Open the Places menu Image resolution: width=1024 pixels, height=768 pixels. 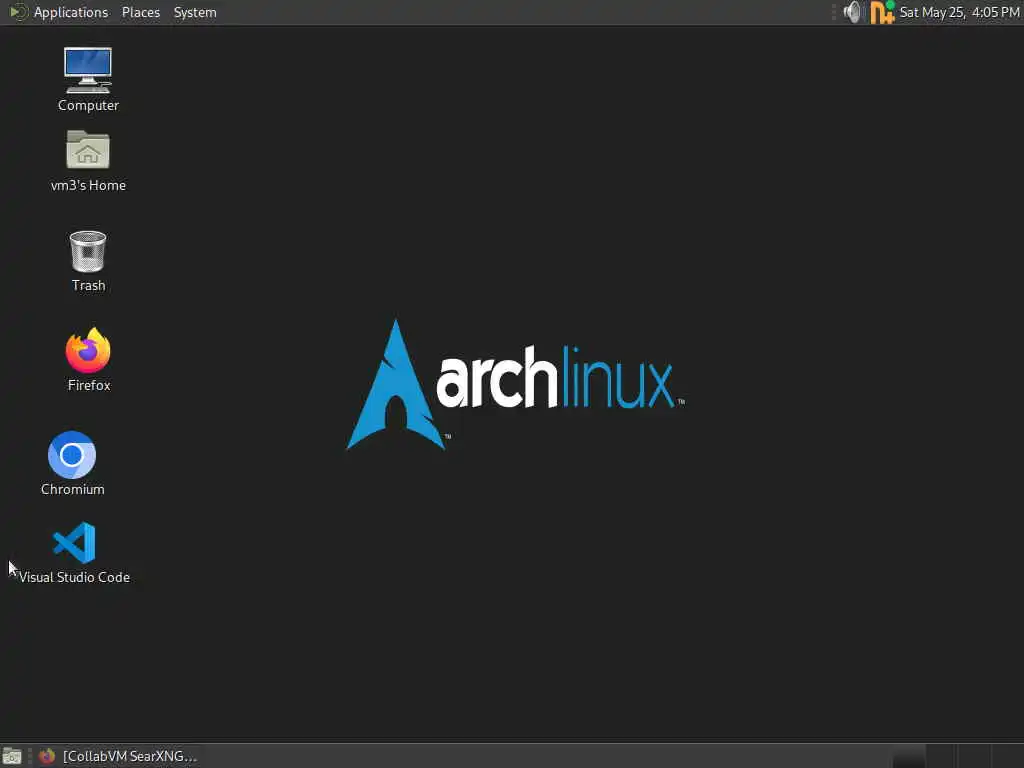point(140,12)
